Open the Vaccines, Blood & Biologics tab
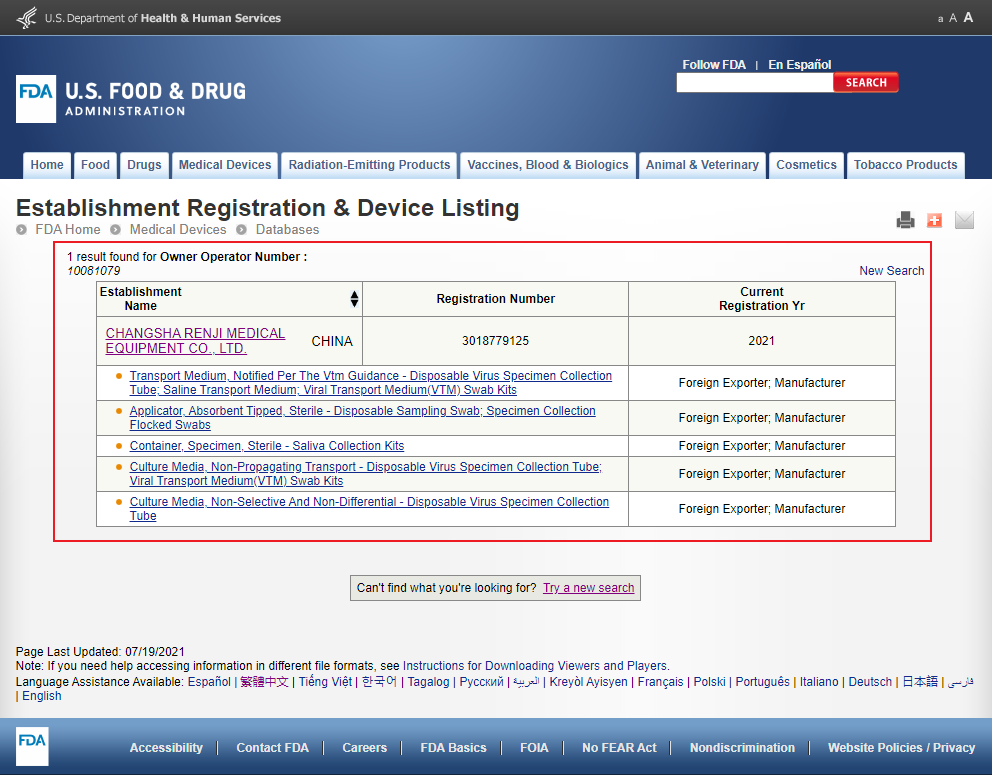992x775 pixels. tap(548, 165)
